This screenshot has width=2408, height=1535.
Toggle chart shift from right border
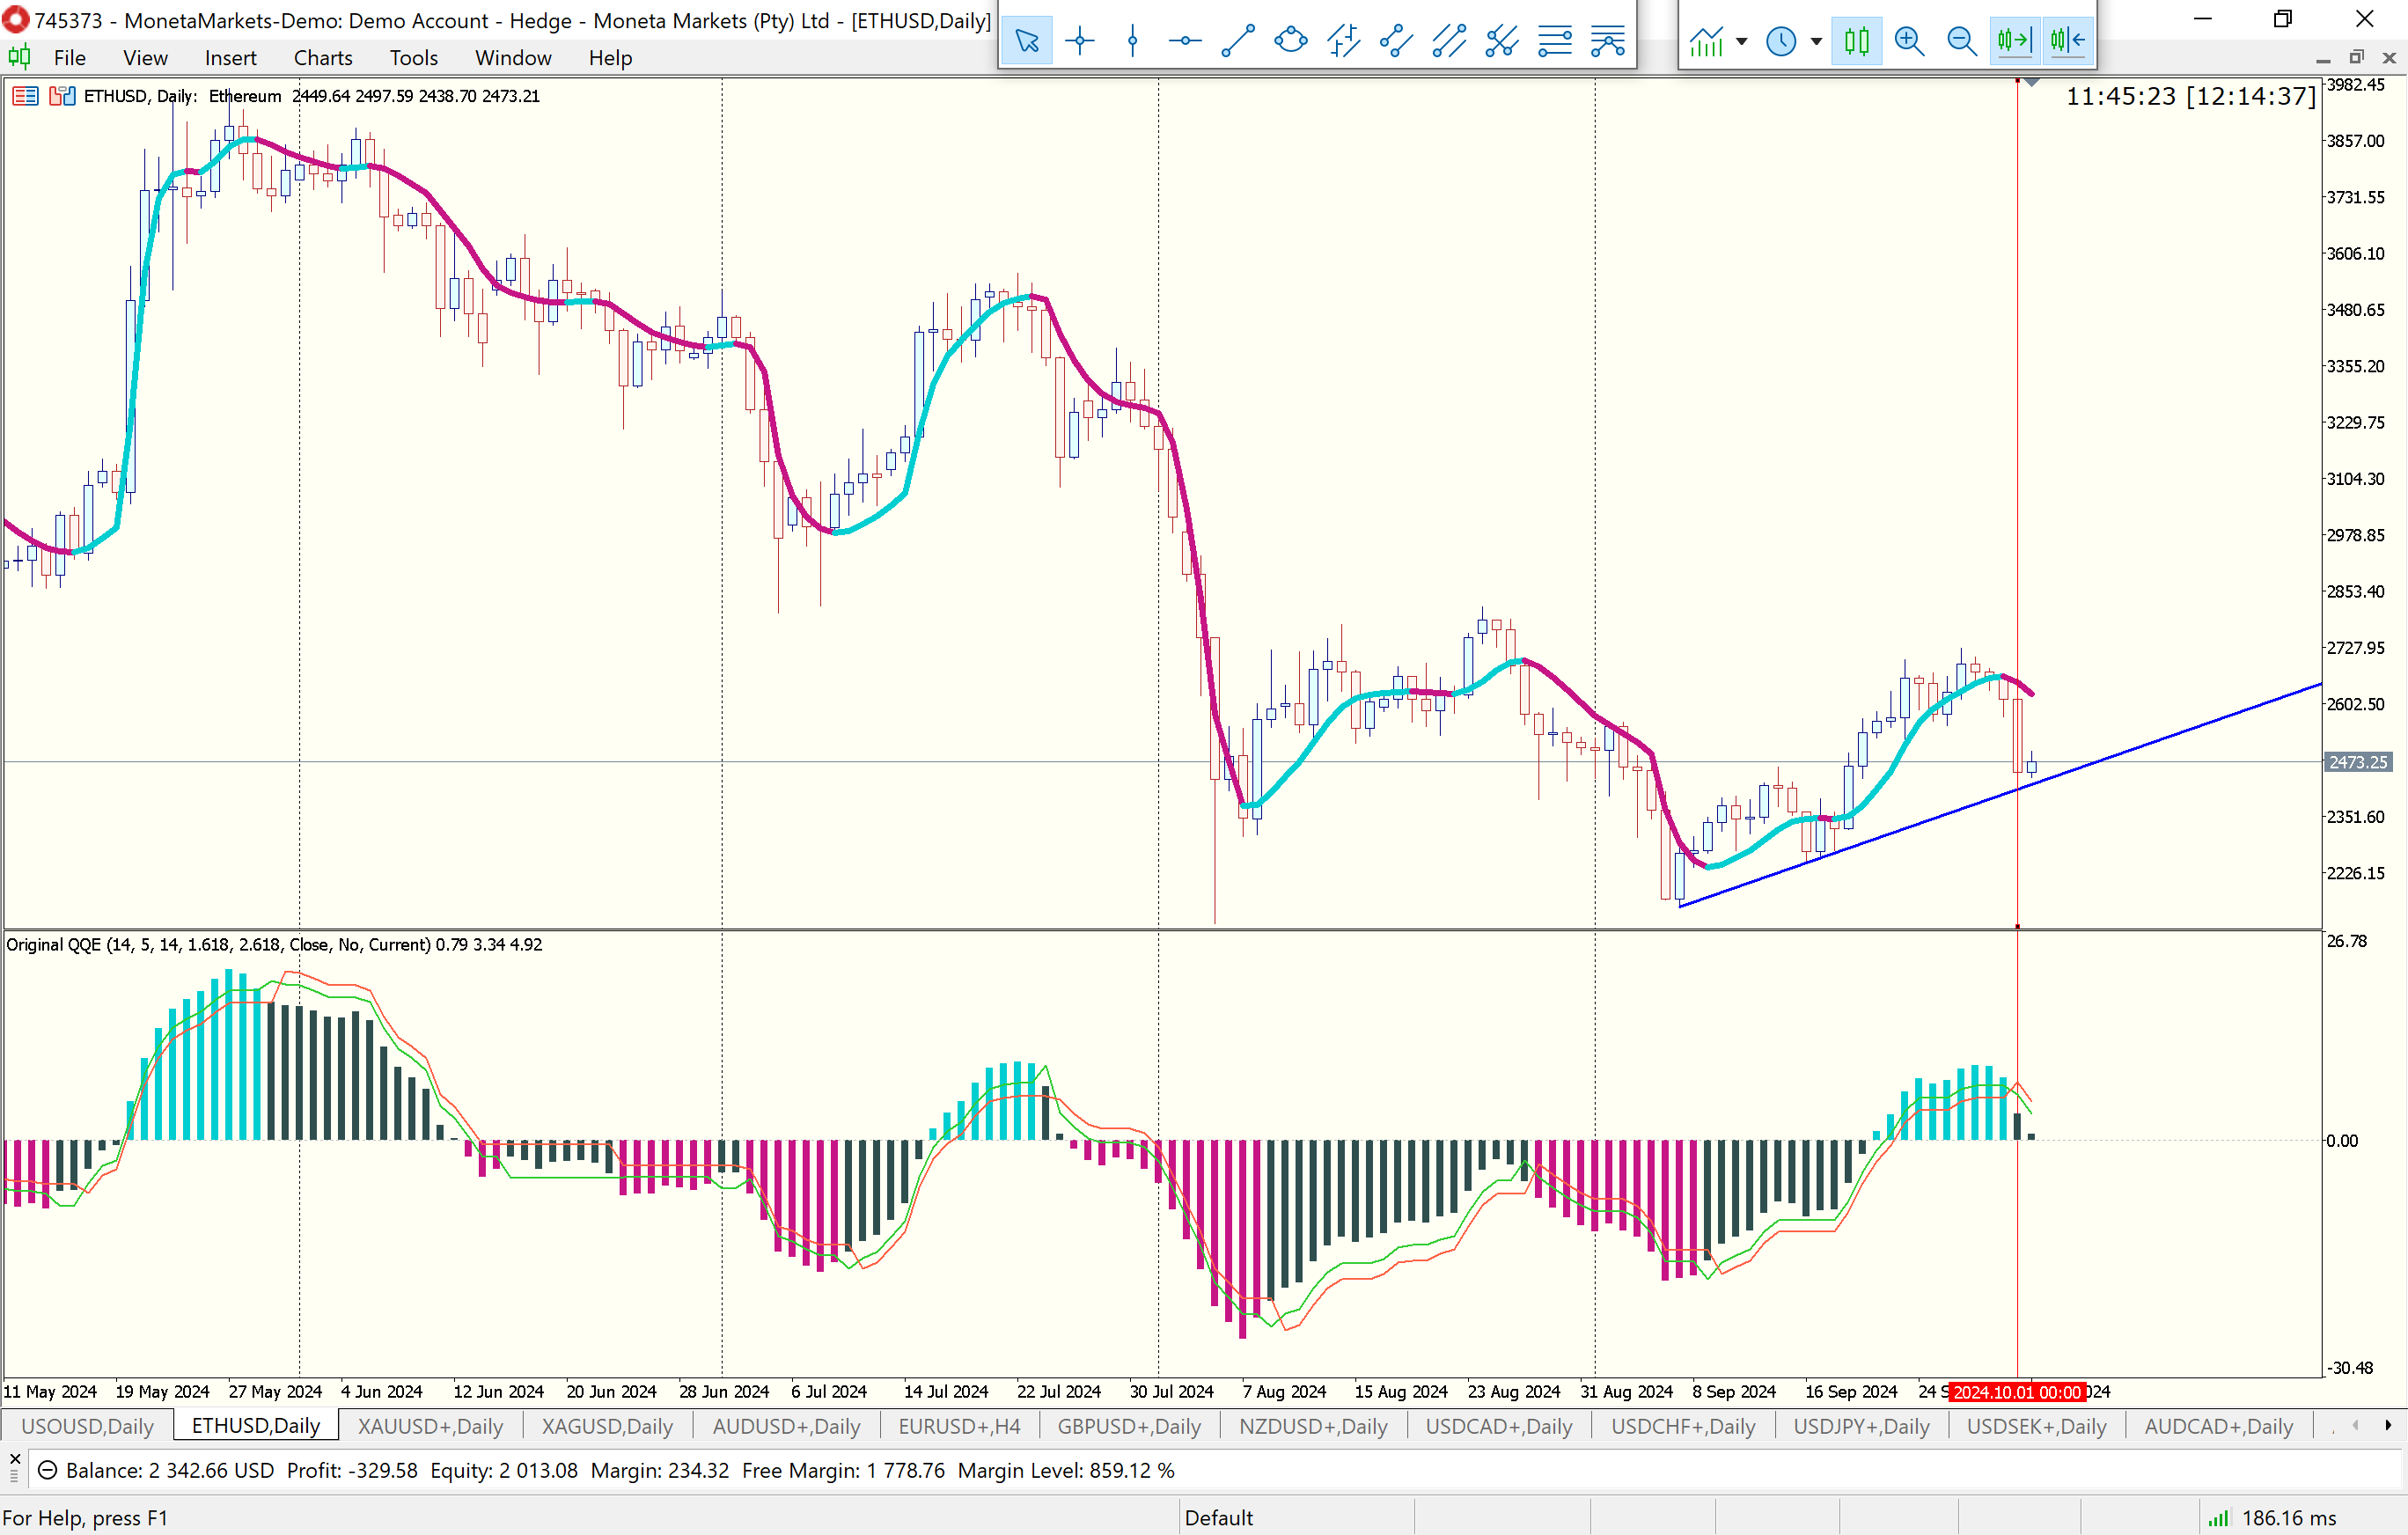pyautogui.click(x=2067, y=41)
